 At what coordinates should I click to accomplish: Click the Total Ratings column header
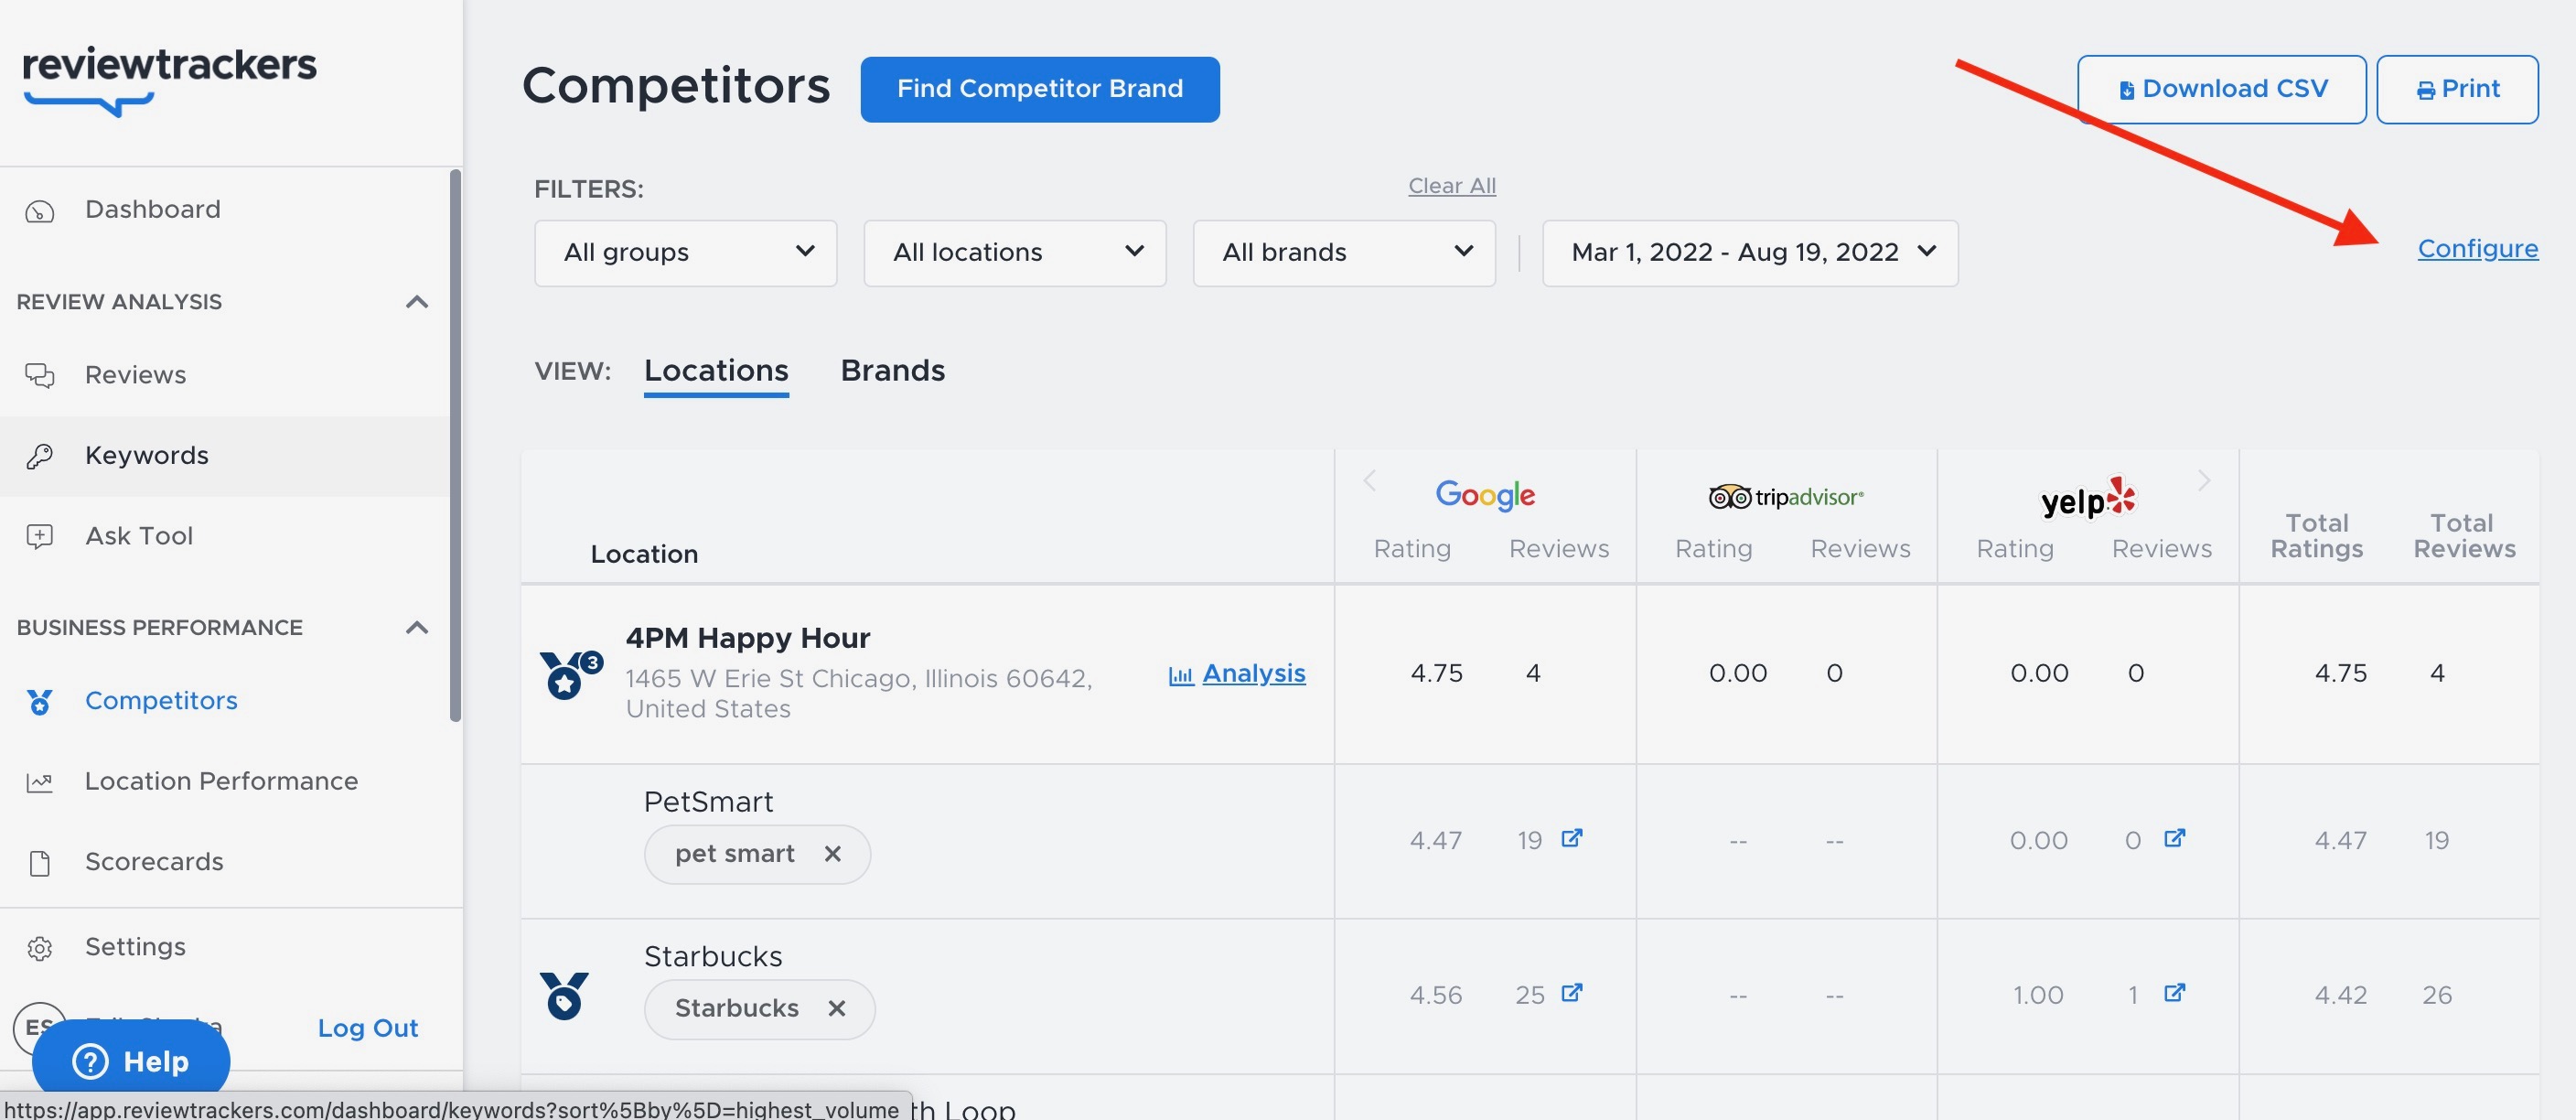pyautogui.click(x=2316, y=536)
